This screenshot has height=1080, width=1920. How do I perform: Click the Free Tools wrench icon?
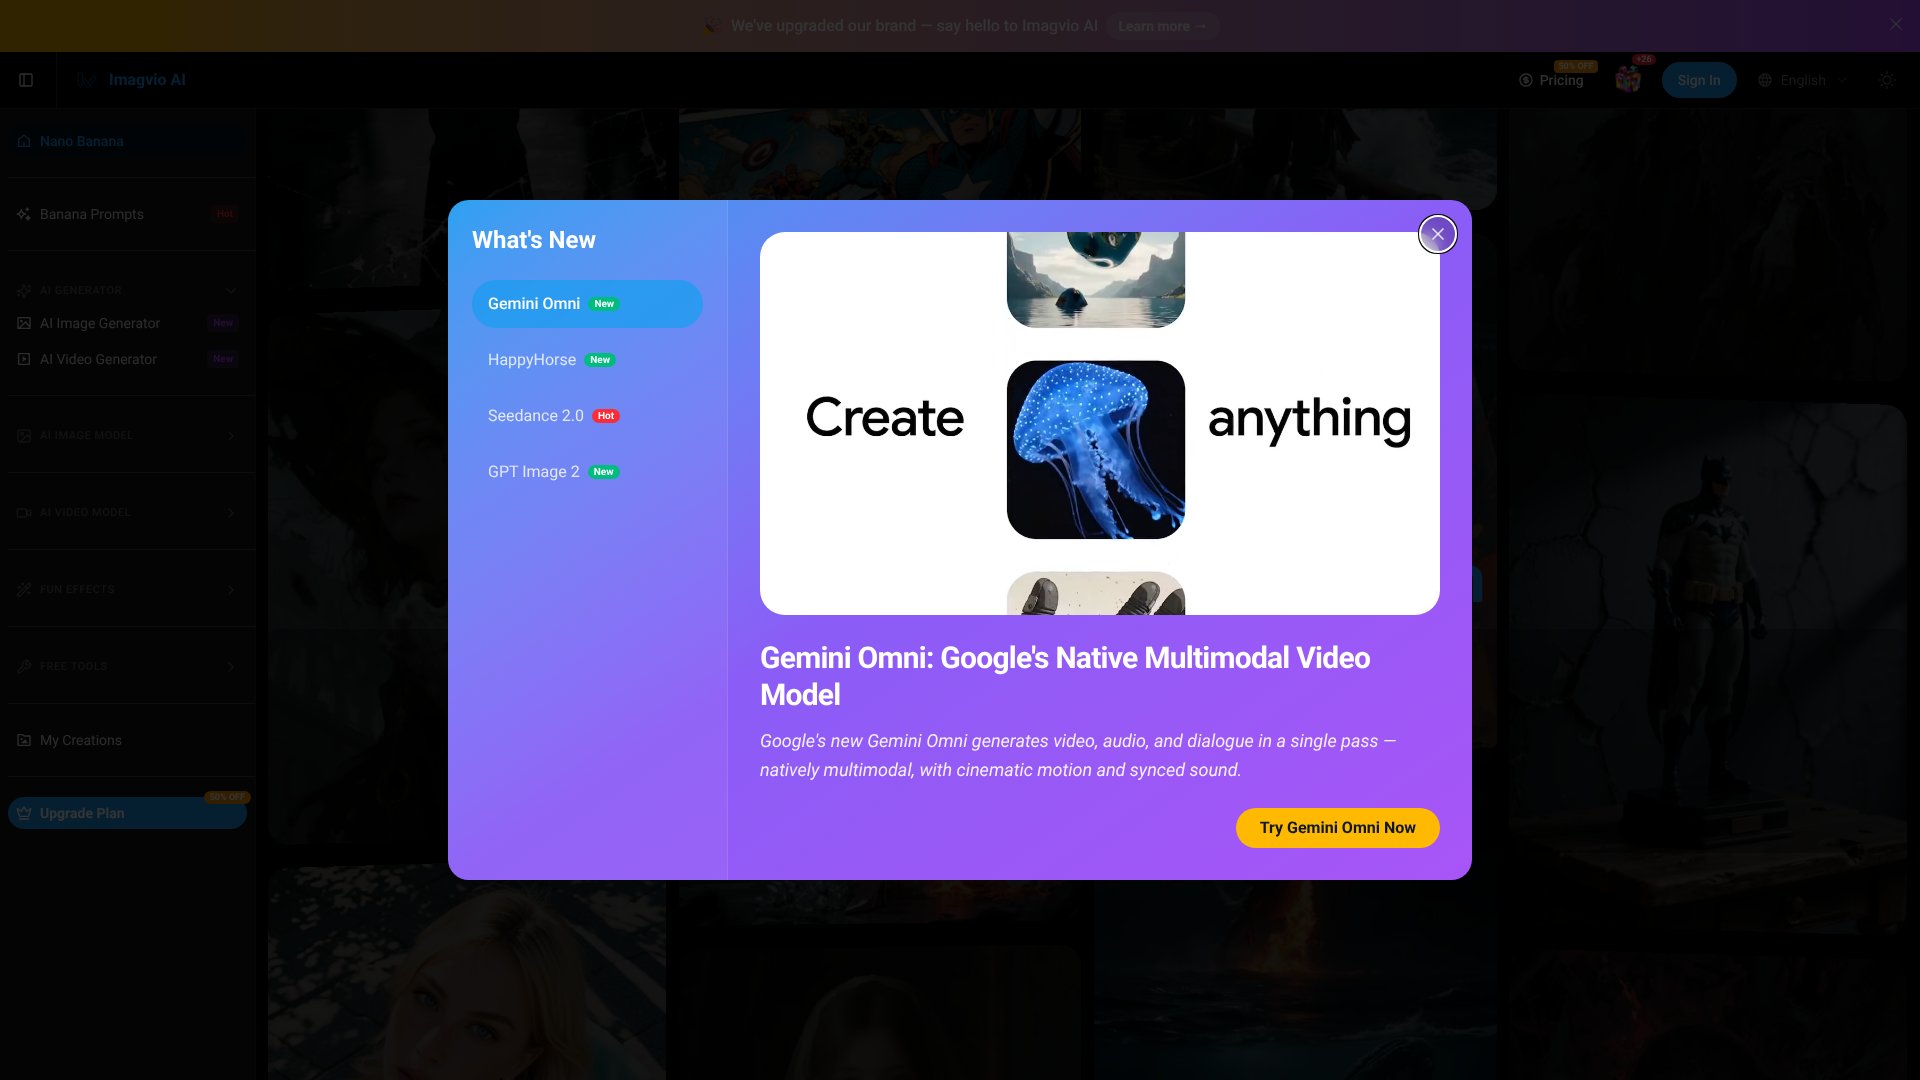[x=24, y=666]
